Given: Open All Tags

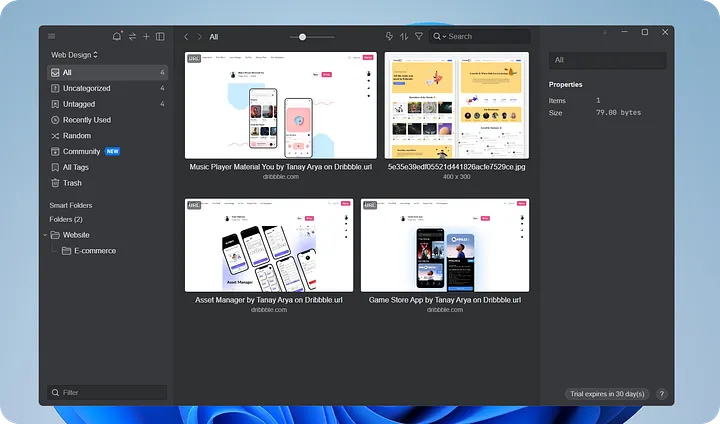Looking at the screenshot, I should coord(107,167).
